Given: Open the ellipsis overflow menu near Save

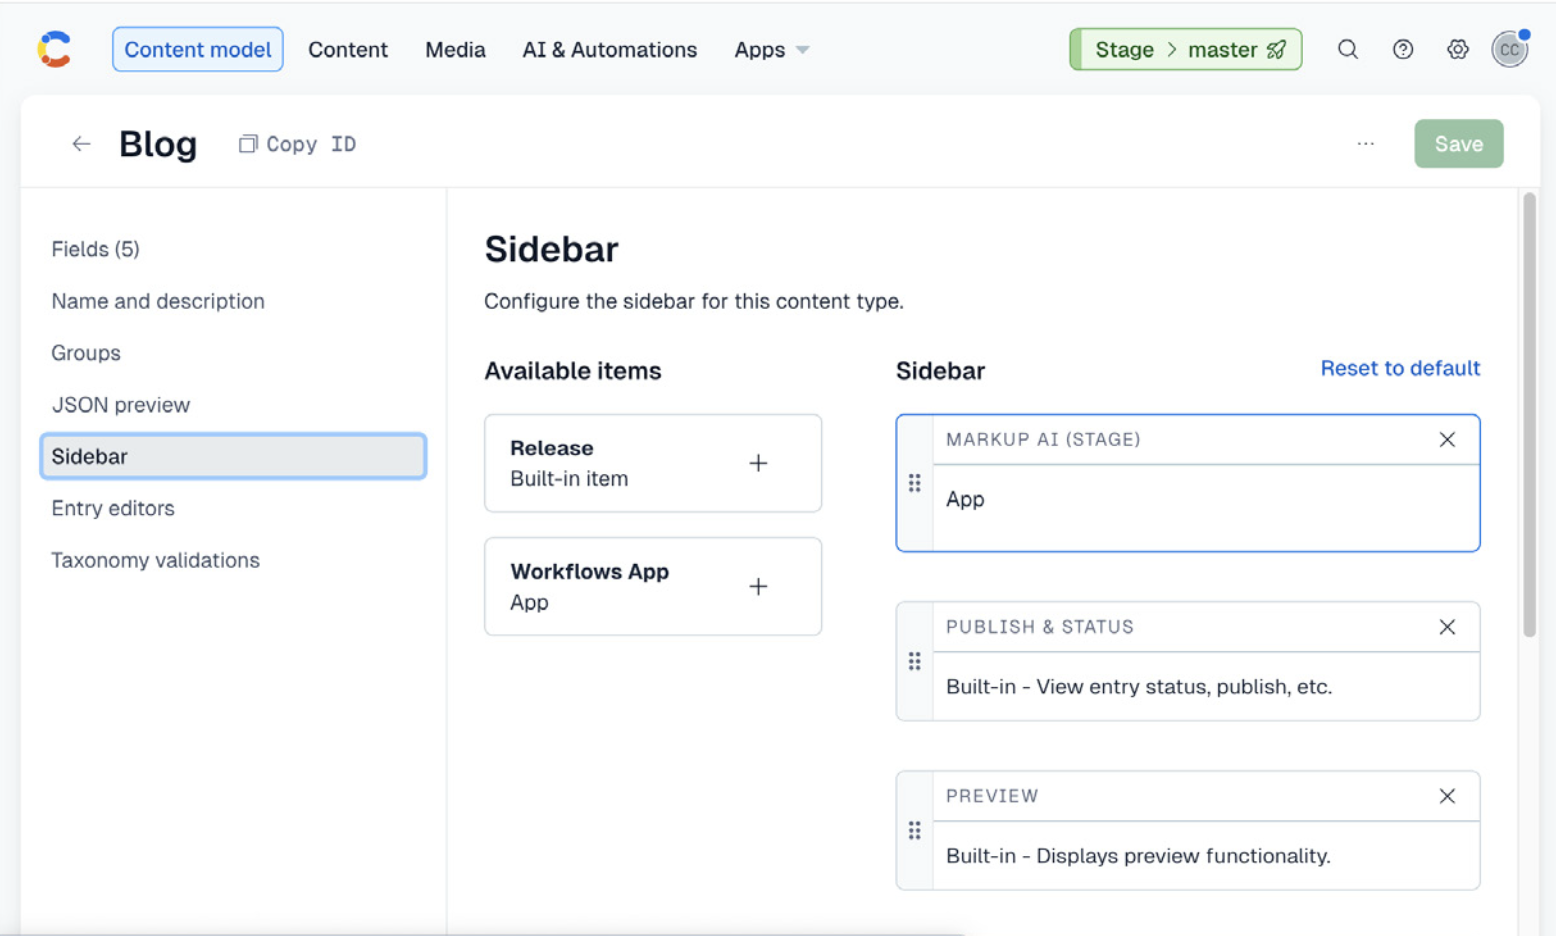Looking at the screenshot, I should [x=1366, y=143].
